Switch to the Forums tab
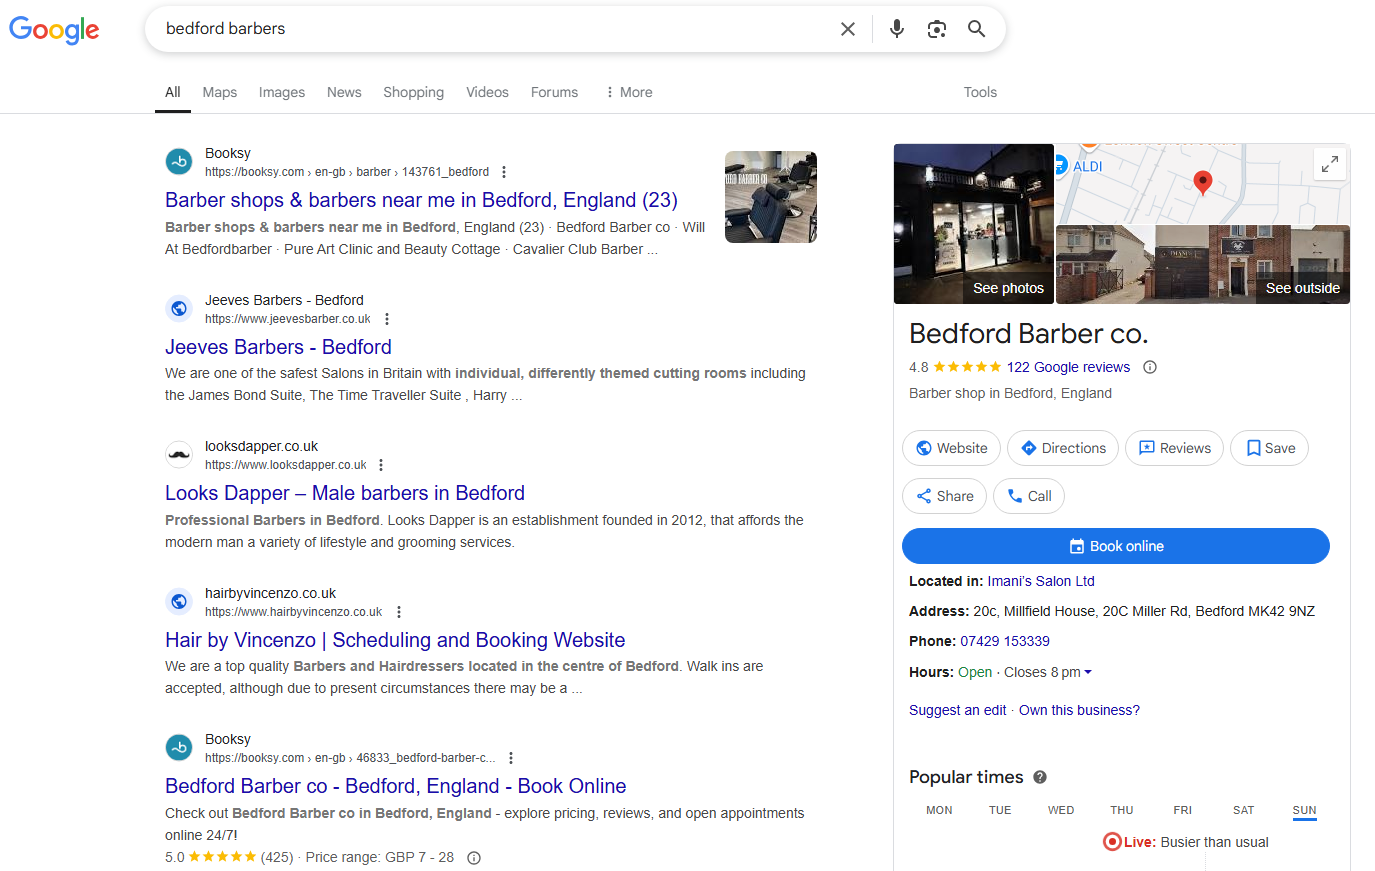1375x871 pixels. pyautogui.click(x=554, y=92)
